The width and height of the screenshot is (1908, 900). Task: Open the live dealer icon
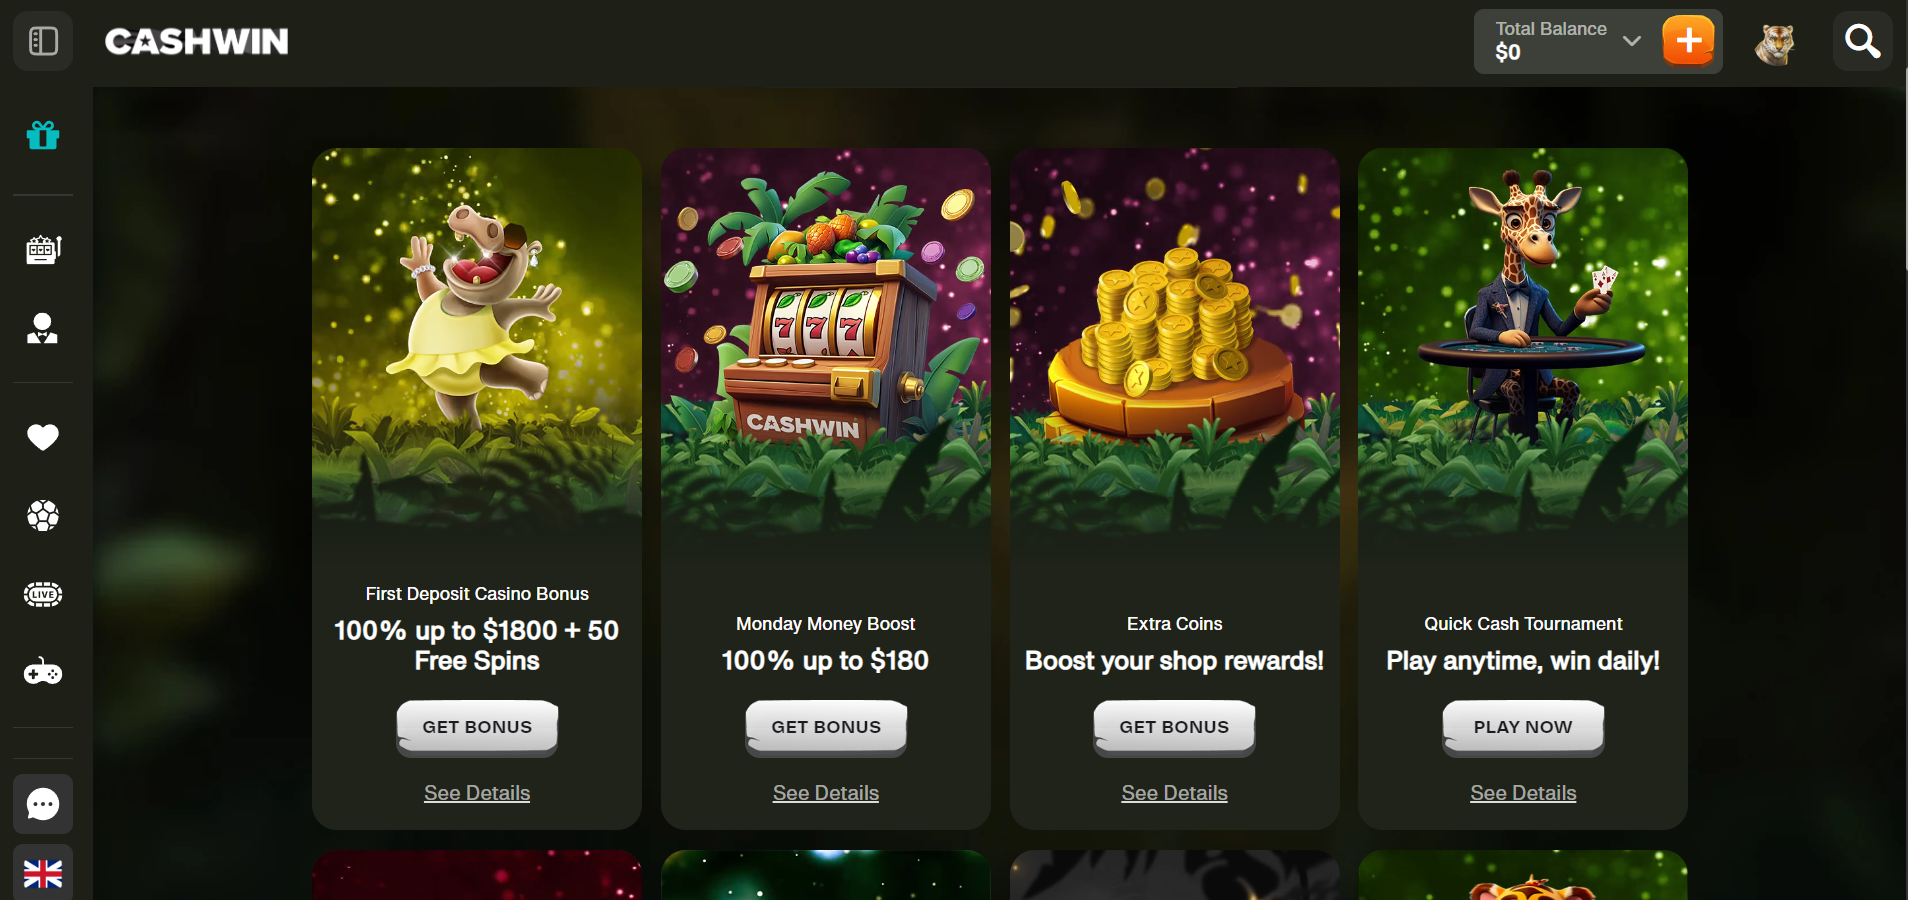[43, 328]
